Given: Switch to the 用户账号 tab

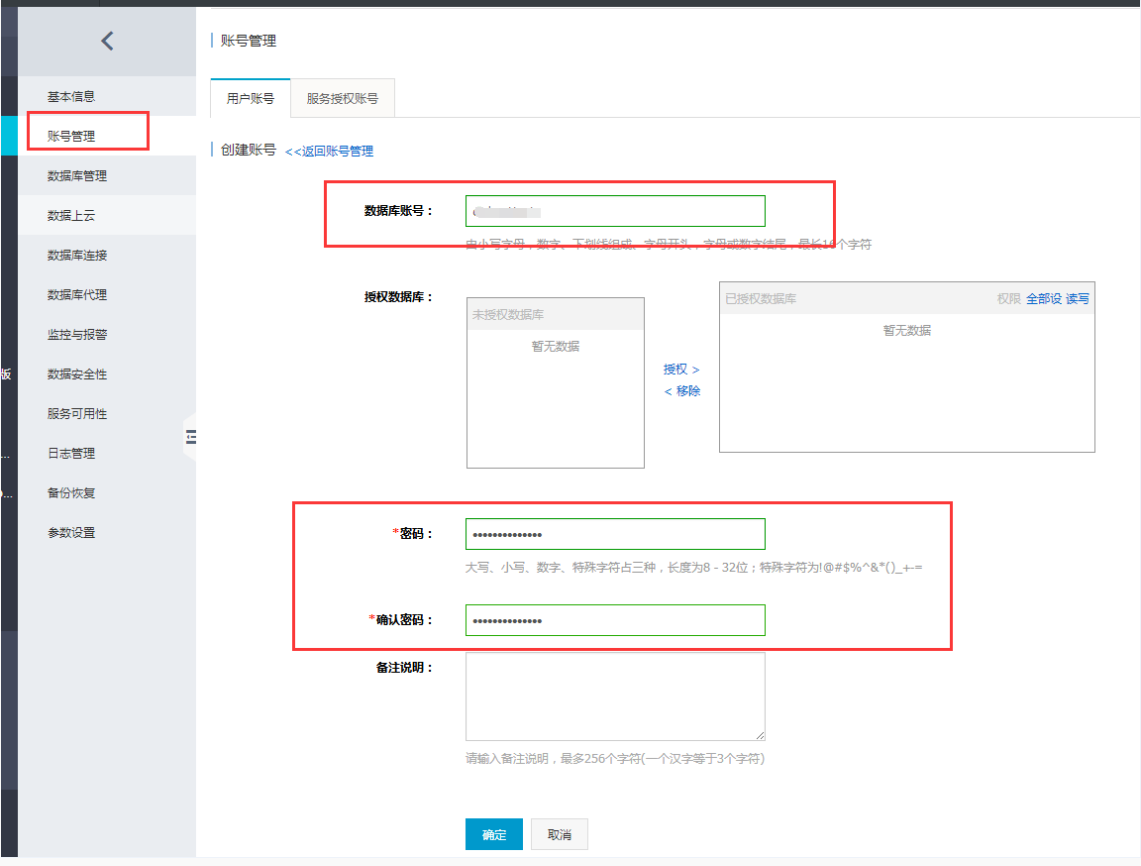Looking at the screenshot, I should tap(250, 99).
